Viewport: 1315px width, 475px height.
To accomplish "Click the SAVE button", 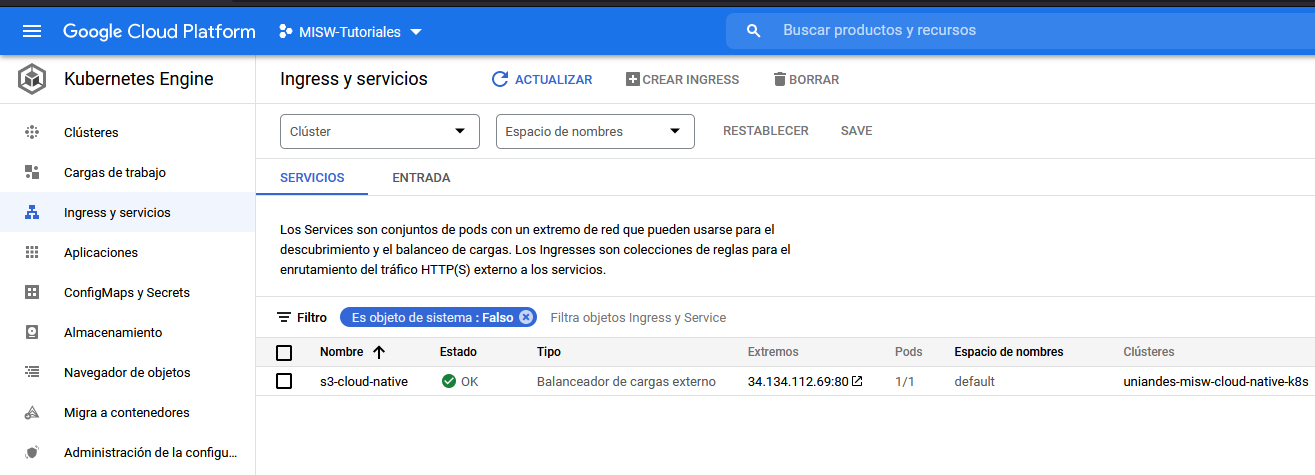I will [856, 131].
